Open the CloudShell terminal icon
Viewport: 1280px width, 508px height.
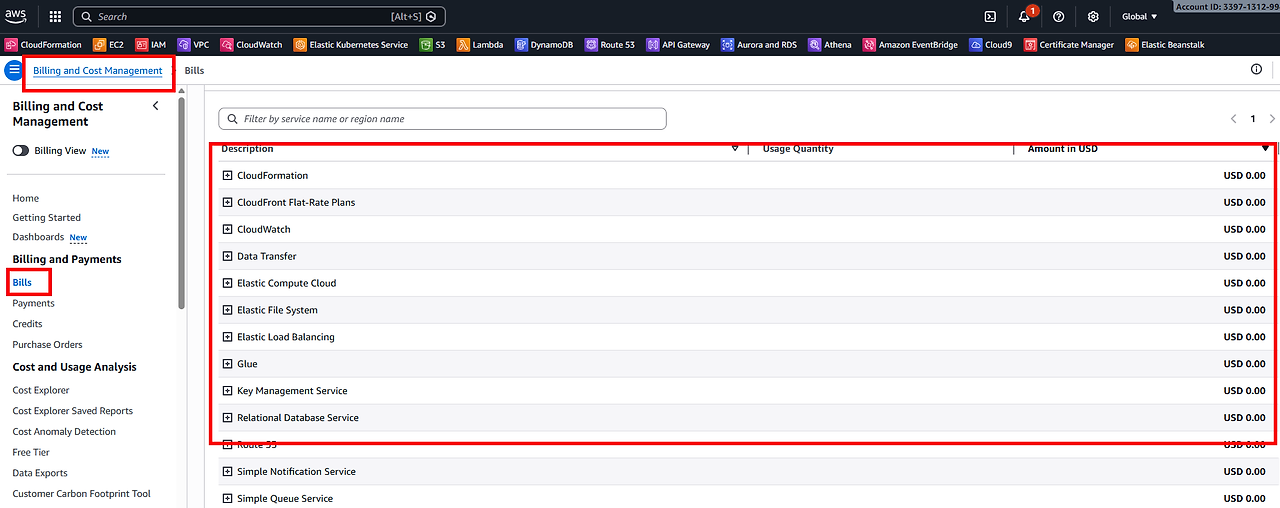click(990, 17)
